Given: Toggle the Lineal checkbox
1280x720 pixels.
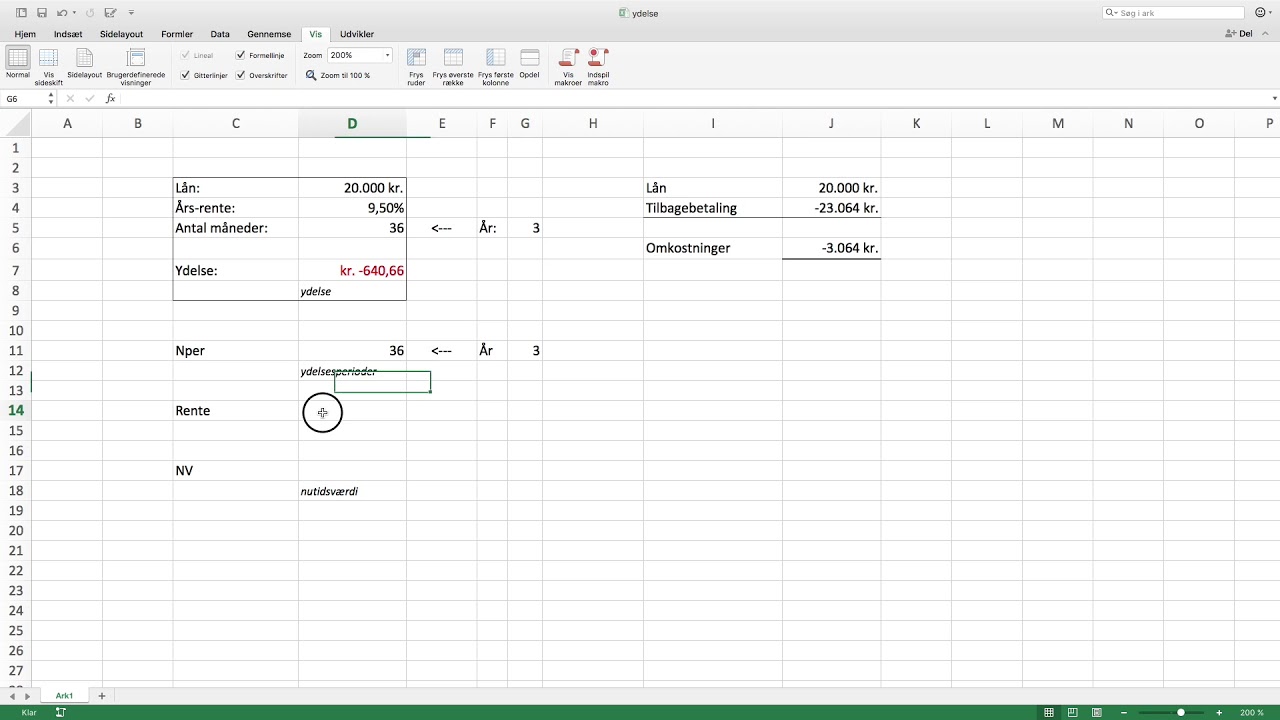Looking at the screenshot, I should click(185, 56).
